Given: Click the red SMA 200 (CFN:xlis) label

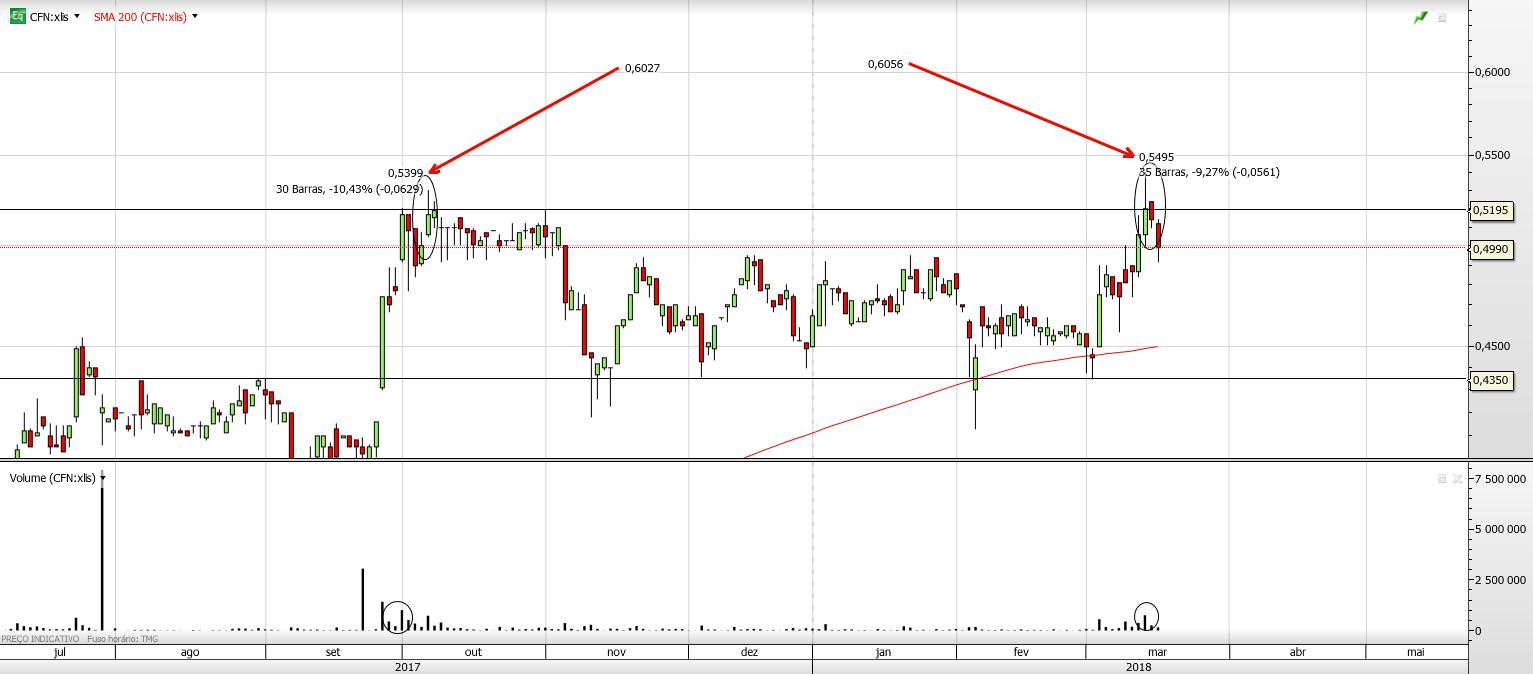Looking at the screenshot, I should [x=139, y=17].
